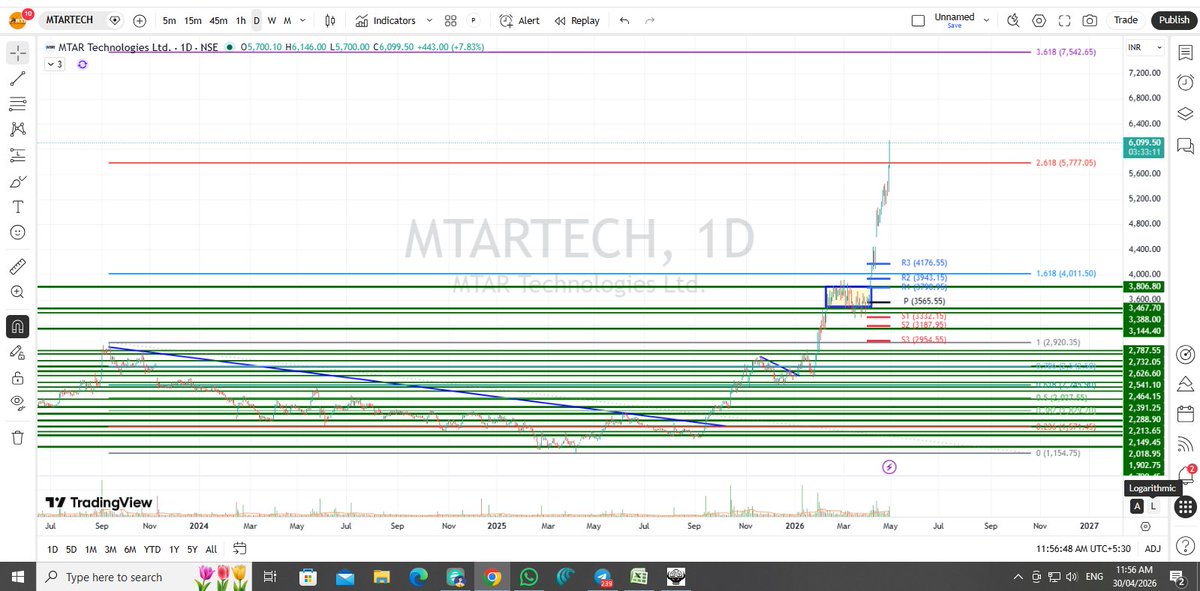
Task: Open the object tree layers icon
Action: [1186, 114]
